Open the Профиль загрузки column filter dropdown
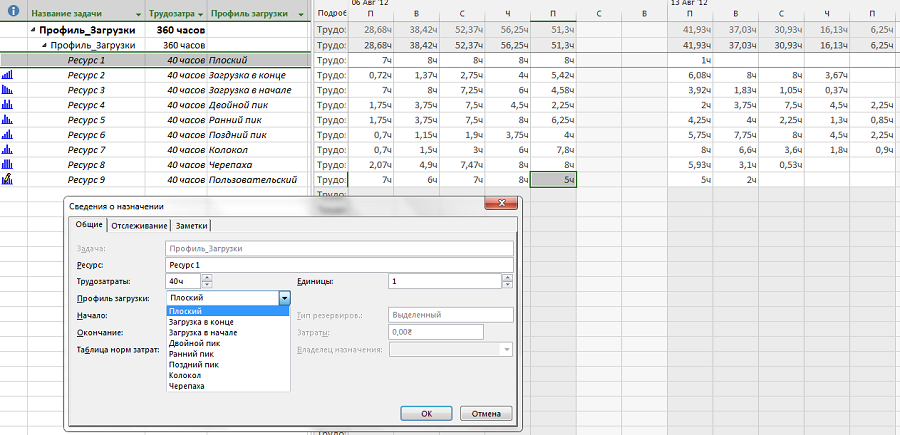Screen dimensions: 900x435 tap(301, 14)
